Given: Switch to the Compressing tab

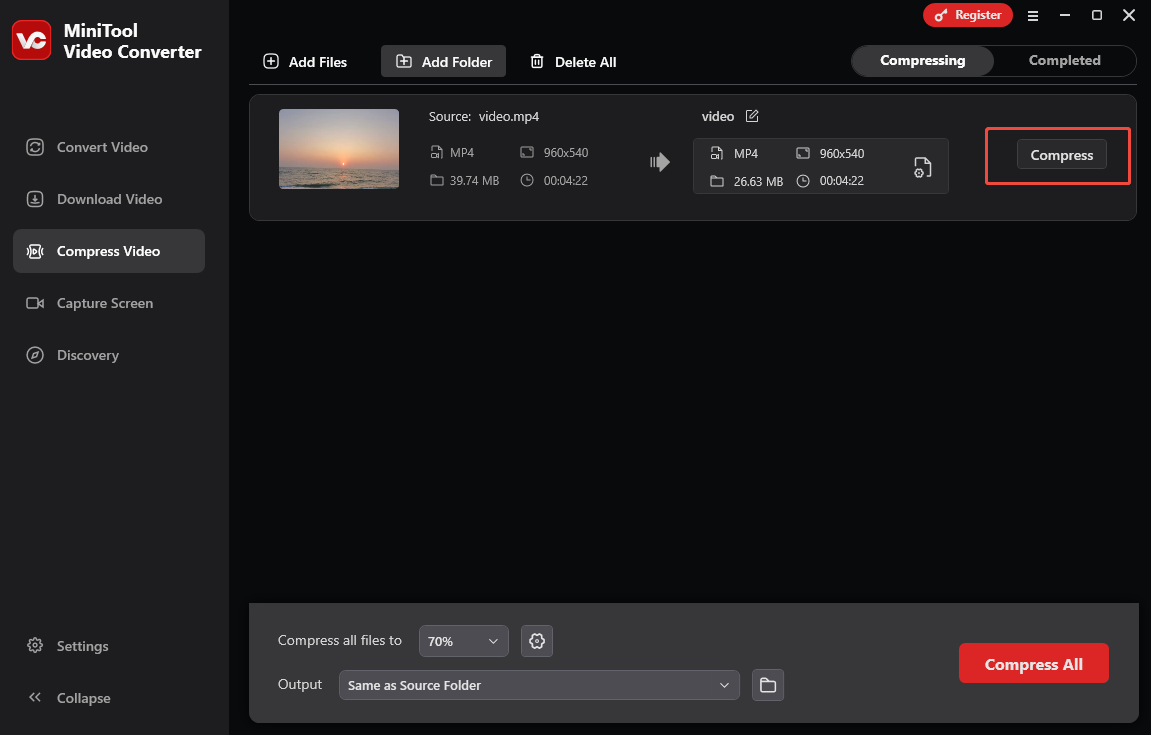Looking at the screenshot, I should (923, 60).
